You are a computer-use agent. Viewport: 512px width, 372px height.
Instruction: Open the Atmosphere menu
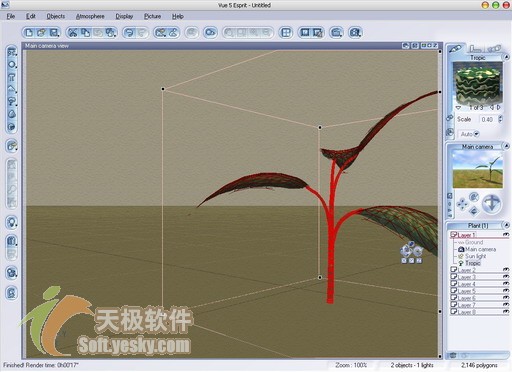tap(90, 16)
